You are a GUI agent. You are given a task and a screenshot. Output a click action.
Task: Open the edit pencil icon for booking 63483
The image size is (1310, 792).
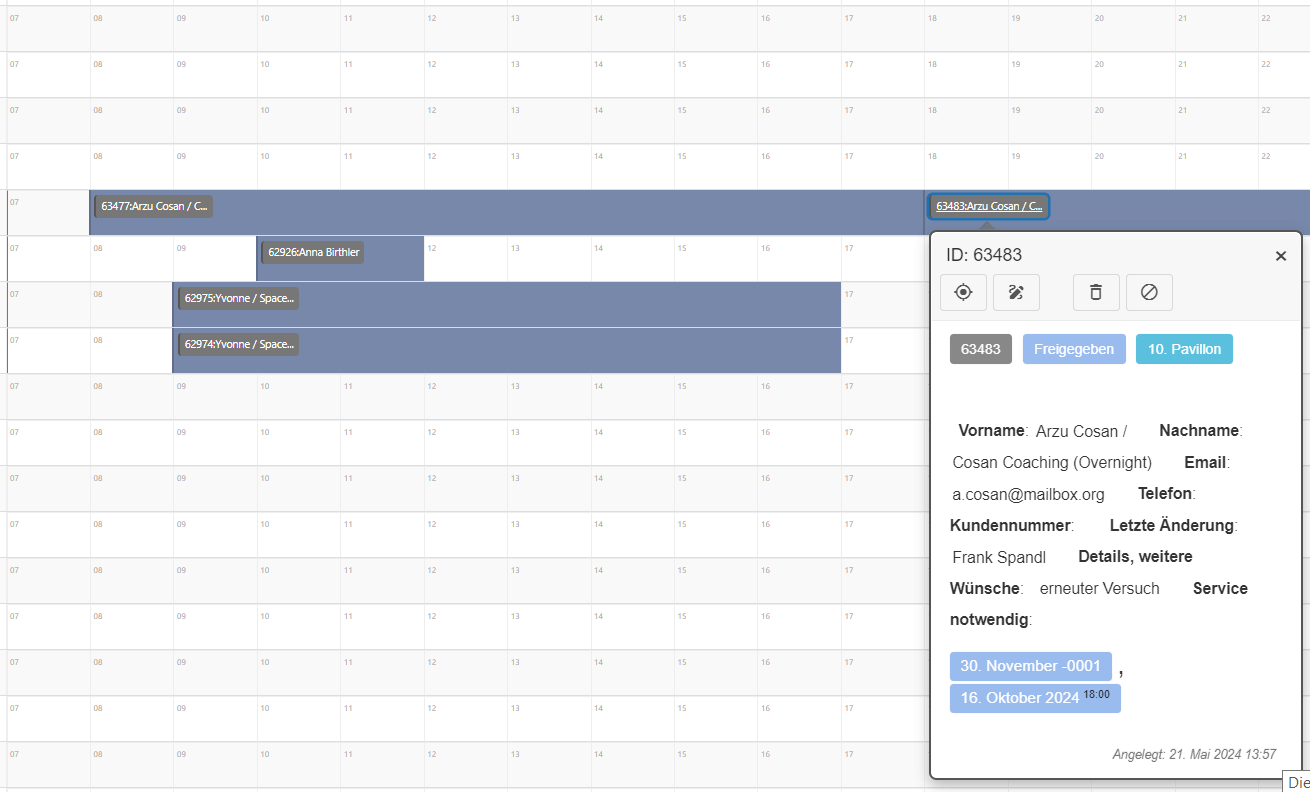click(1016, 292)
